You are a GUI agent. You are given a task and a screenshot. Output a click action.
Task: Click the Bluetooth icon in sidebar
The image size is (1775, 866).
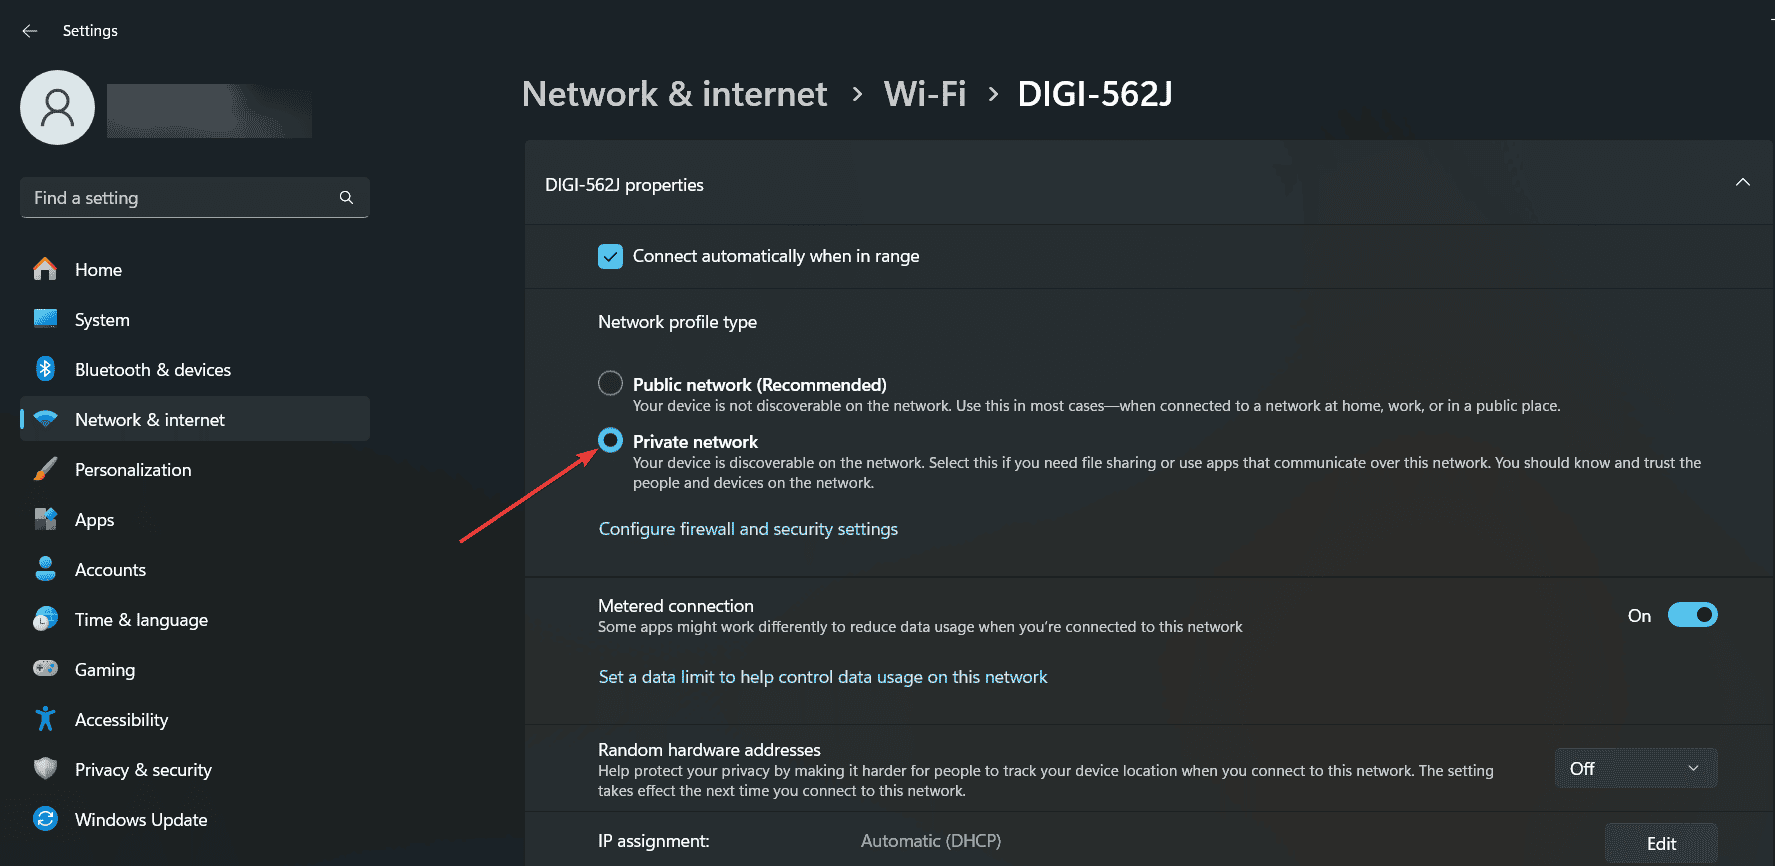[x=45, y=370]
